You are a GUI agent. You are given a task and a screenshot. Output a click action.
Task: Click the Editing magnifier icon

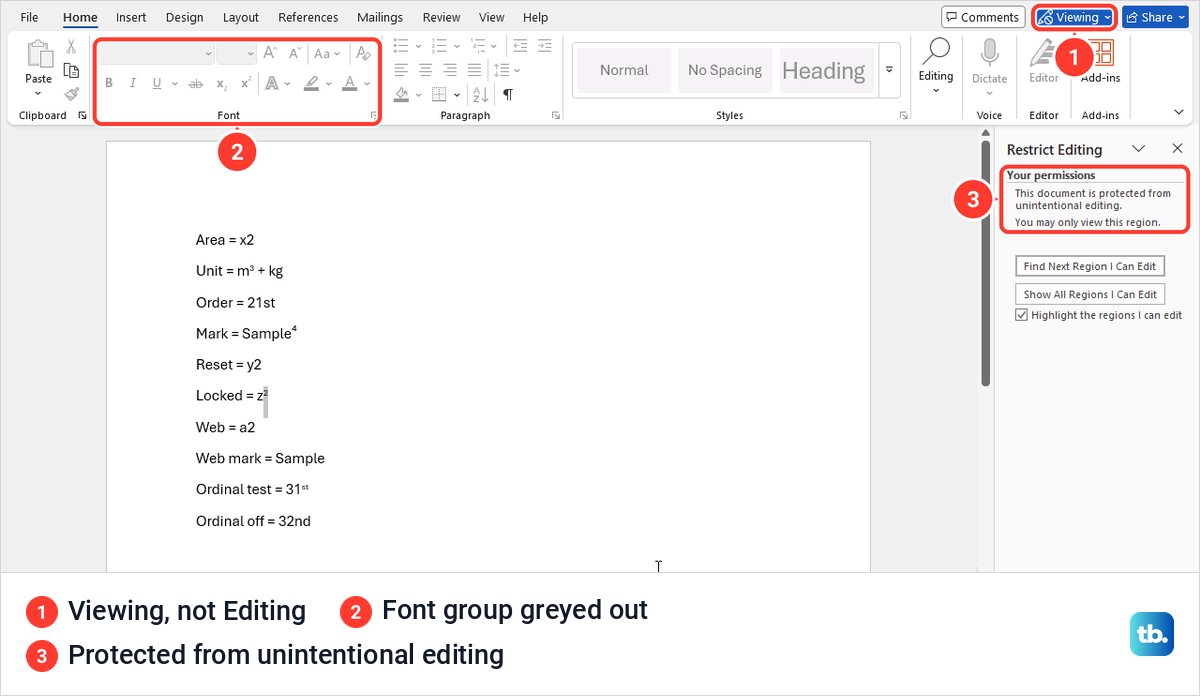click(x=936, y=52)
